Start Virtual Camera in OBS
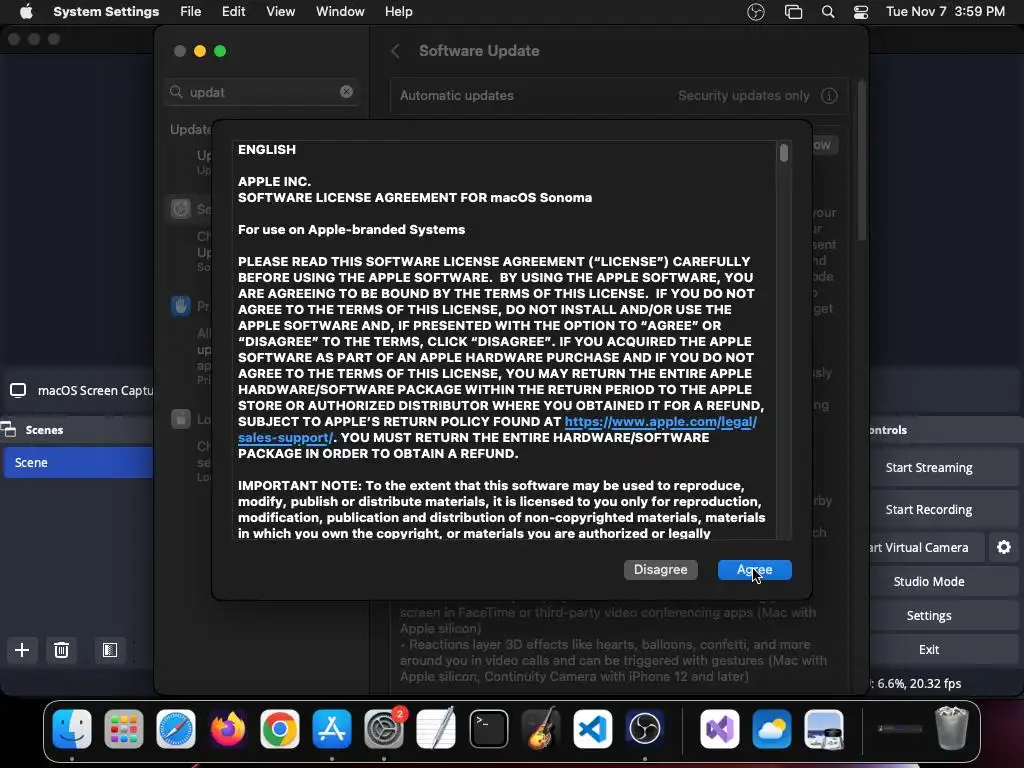Viewport: 1024px width, 768px height. tap(927, 547)
